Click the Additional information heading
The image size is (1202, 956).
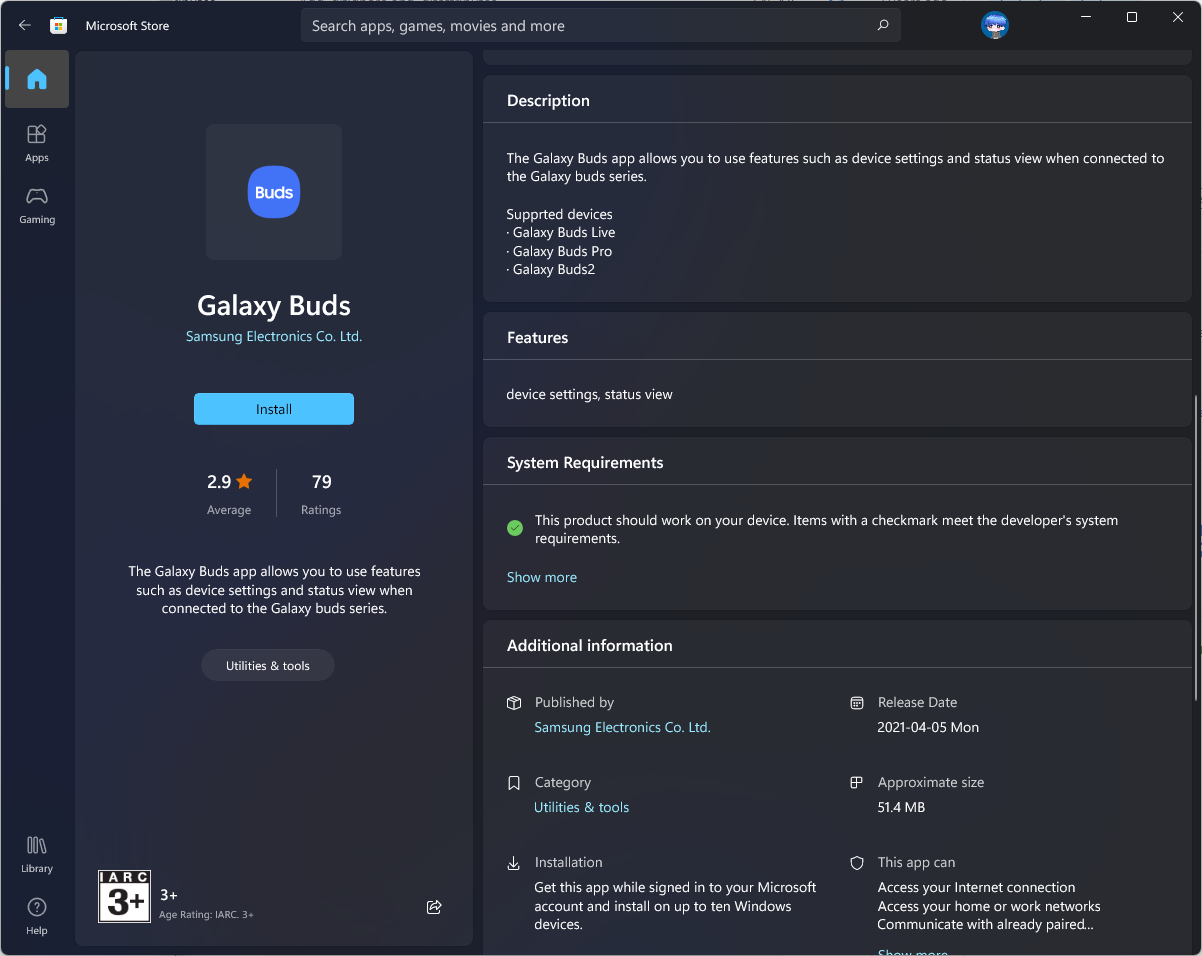[590, 646]
